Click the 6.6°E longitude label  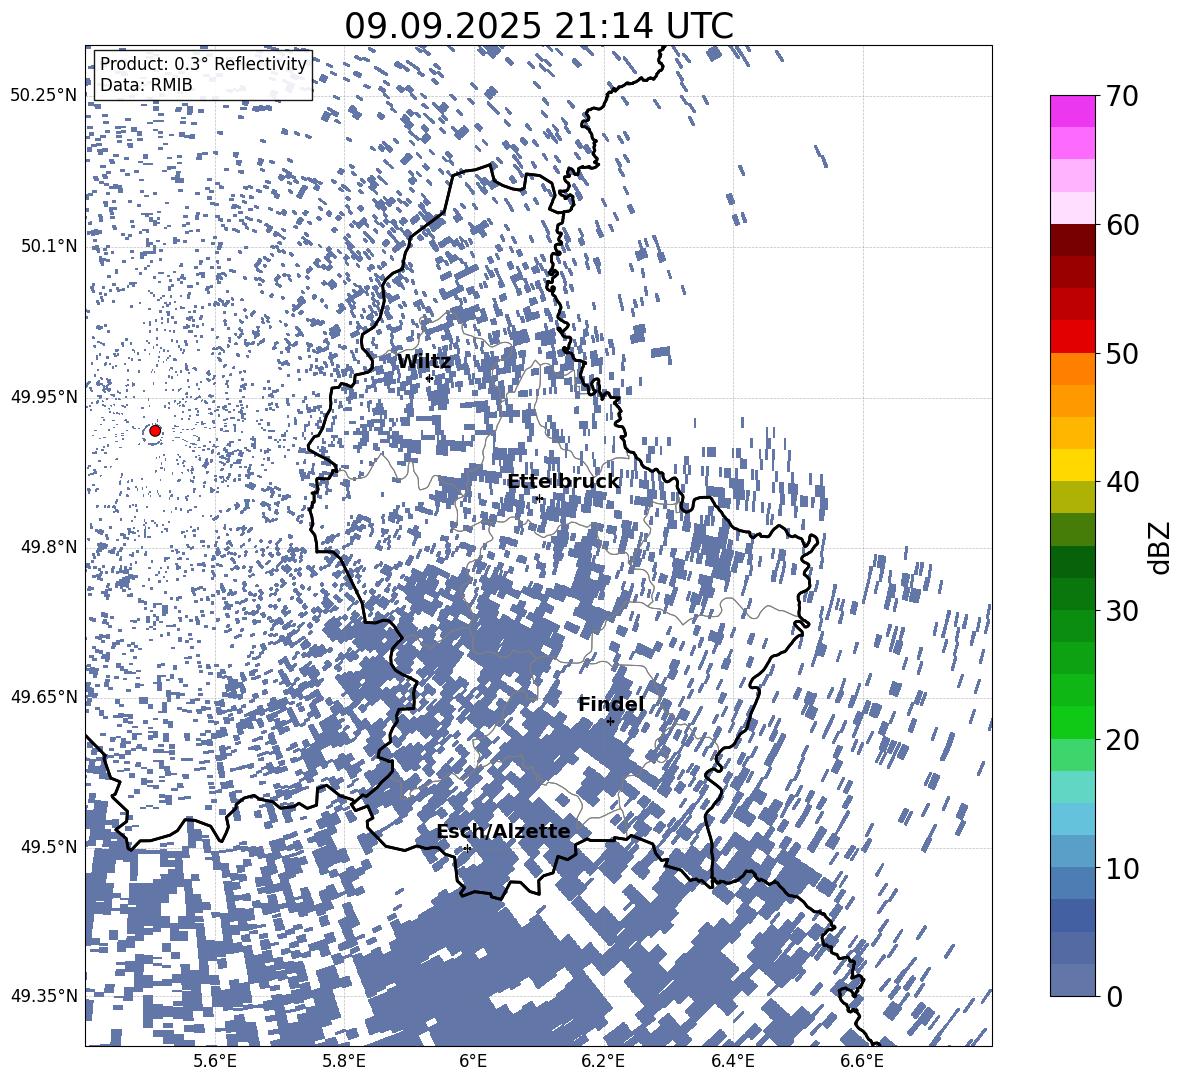click(862, 1061)
